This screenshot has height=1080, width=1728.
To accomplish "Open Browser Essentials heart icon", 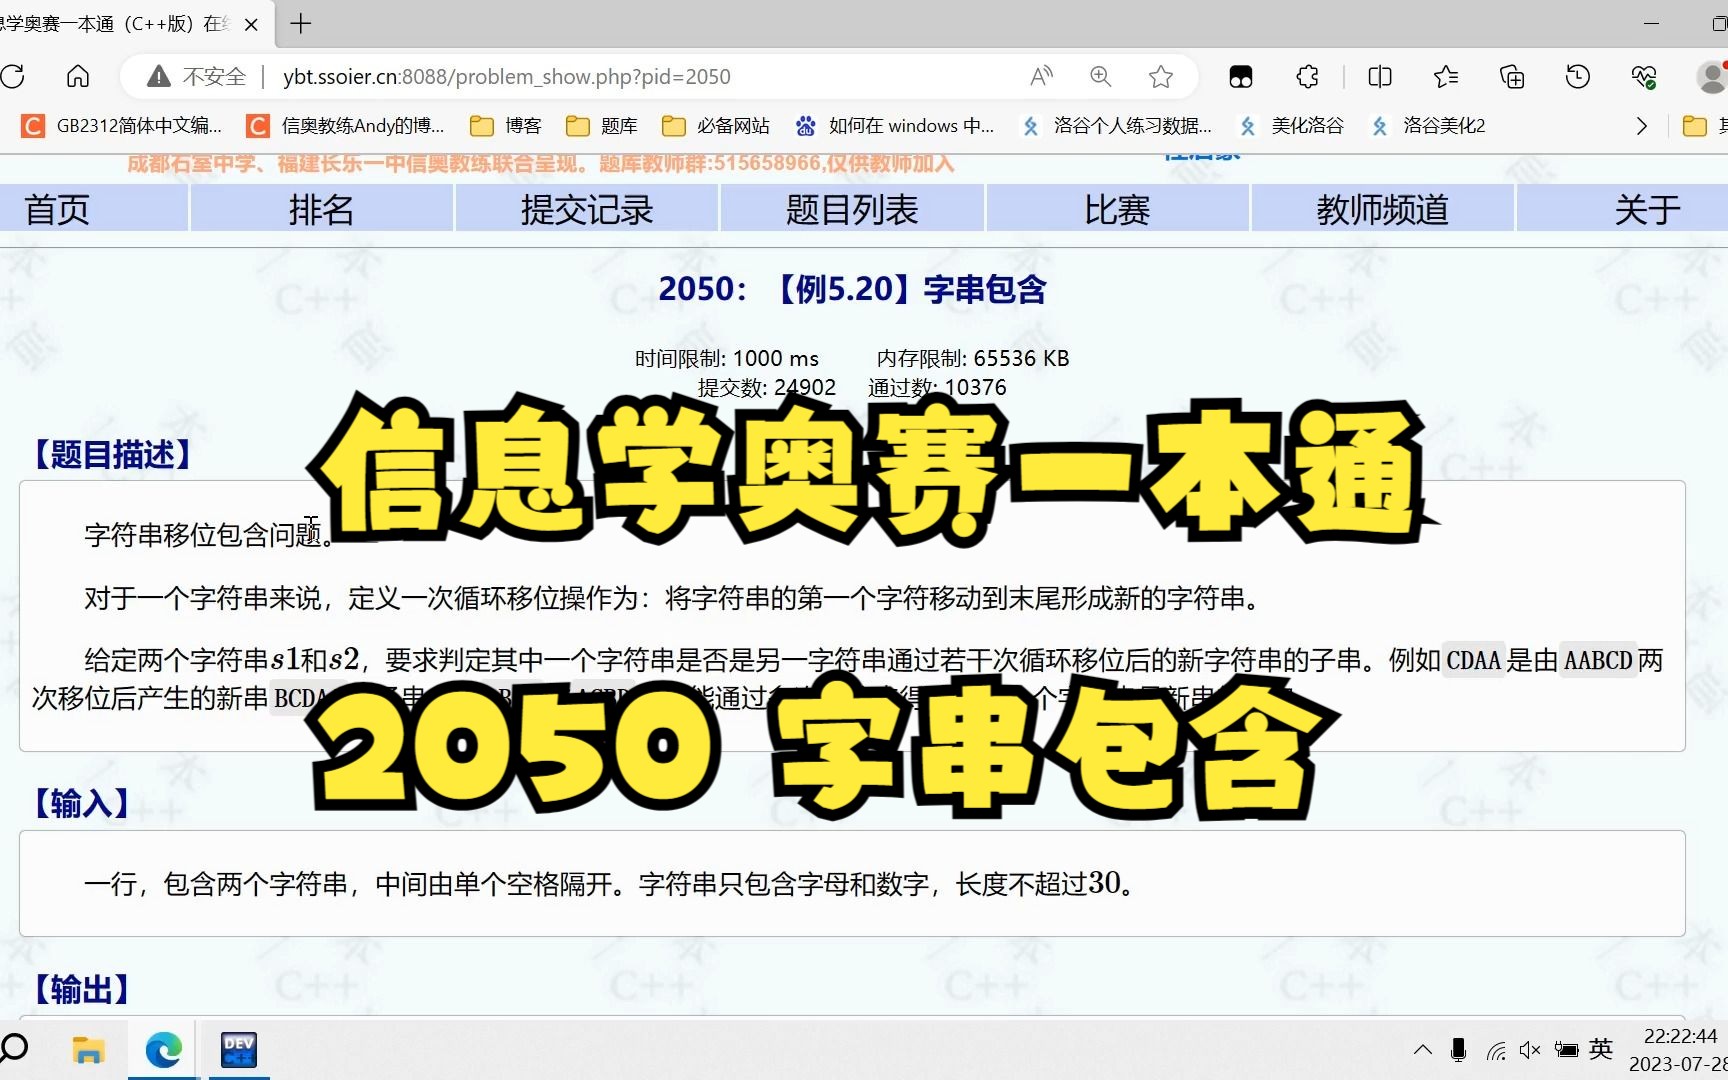I will pos(1643,76).
